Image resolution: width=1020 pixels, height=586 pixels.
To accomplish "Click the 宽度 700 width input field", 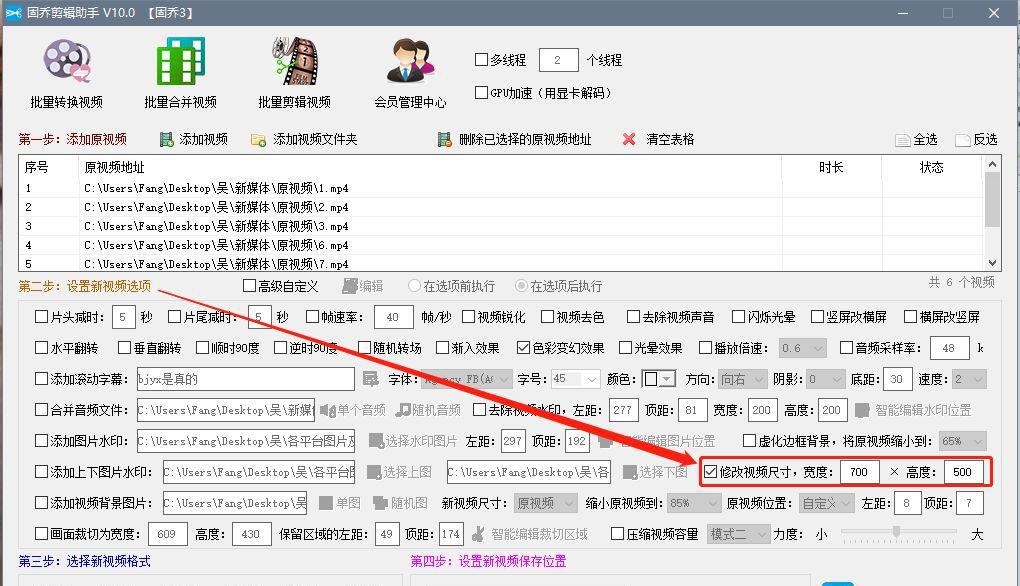I will [x=859, y=471].
